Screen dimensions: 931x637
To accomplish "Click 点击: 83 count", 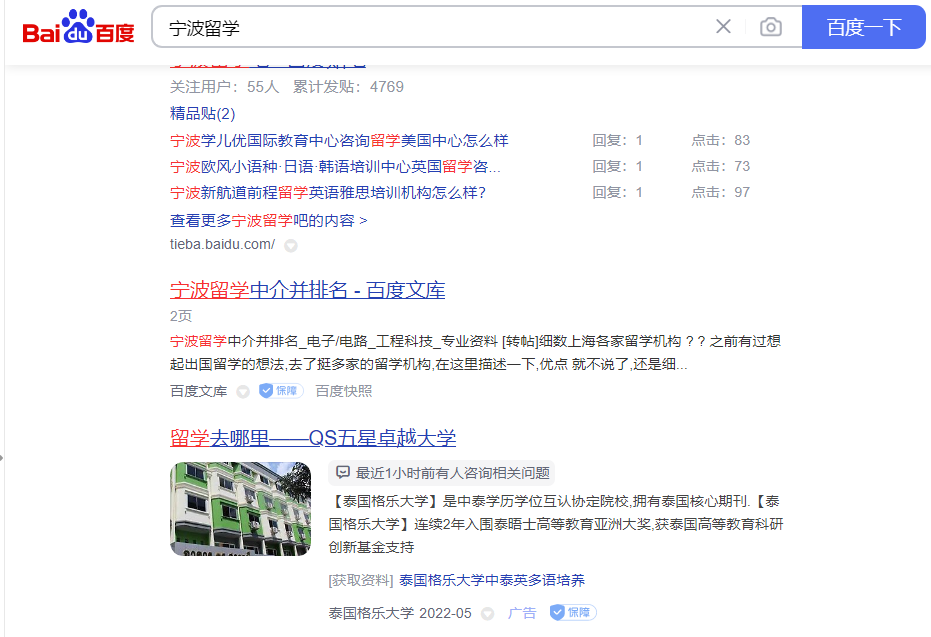I will coord(720,141).
